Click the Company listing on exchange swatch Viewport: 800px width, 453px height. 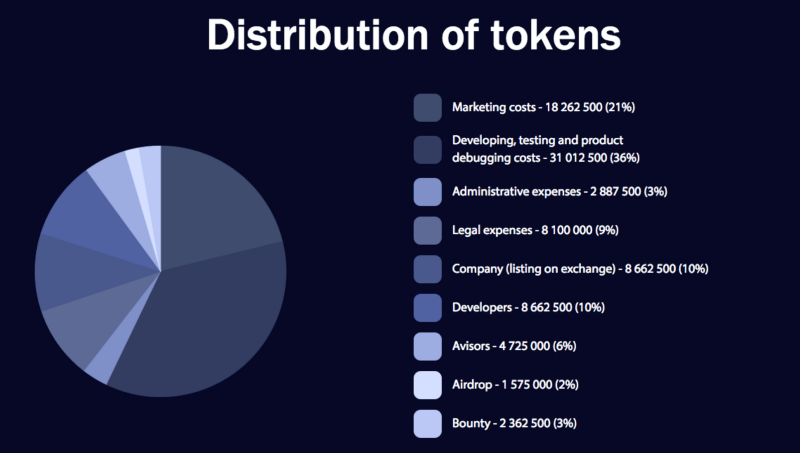coord(428,269)
